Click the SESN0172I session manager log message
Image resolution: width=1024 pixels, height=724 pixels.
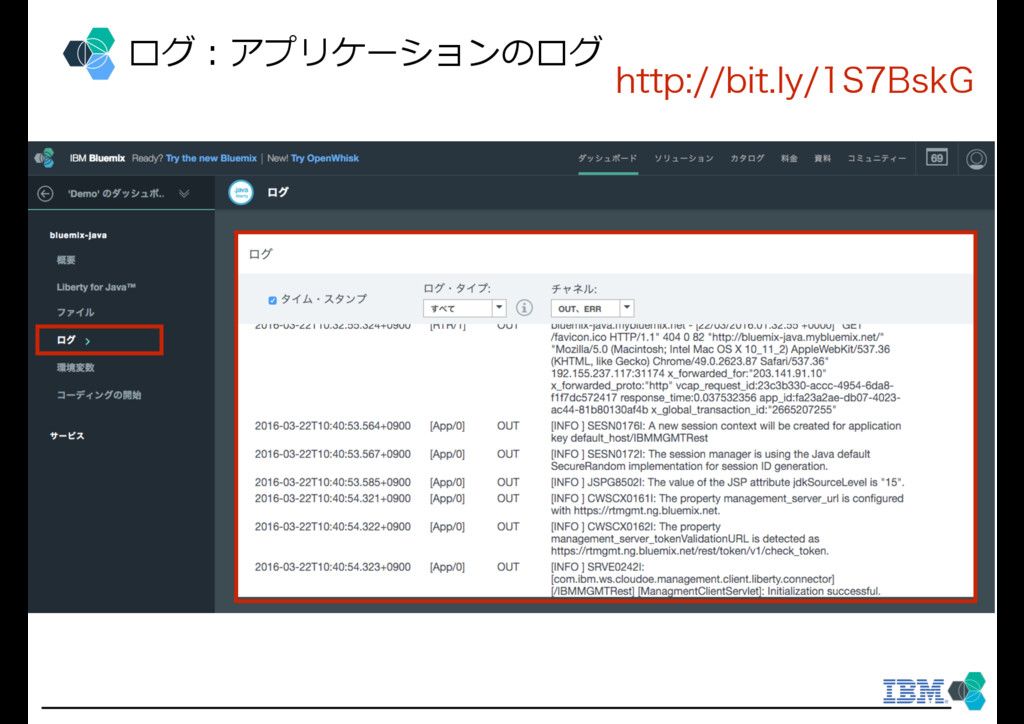711,460
